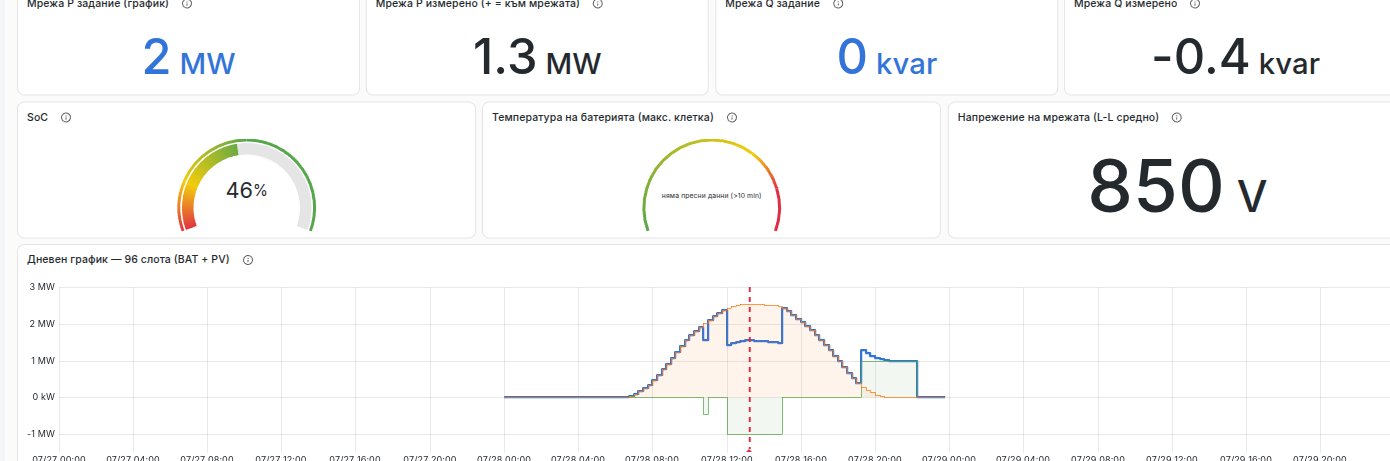Open the SoC panel title
The image size is (1390, 461).
[x=37, y=117]
